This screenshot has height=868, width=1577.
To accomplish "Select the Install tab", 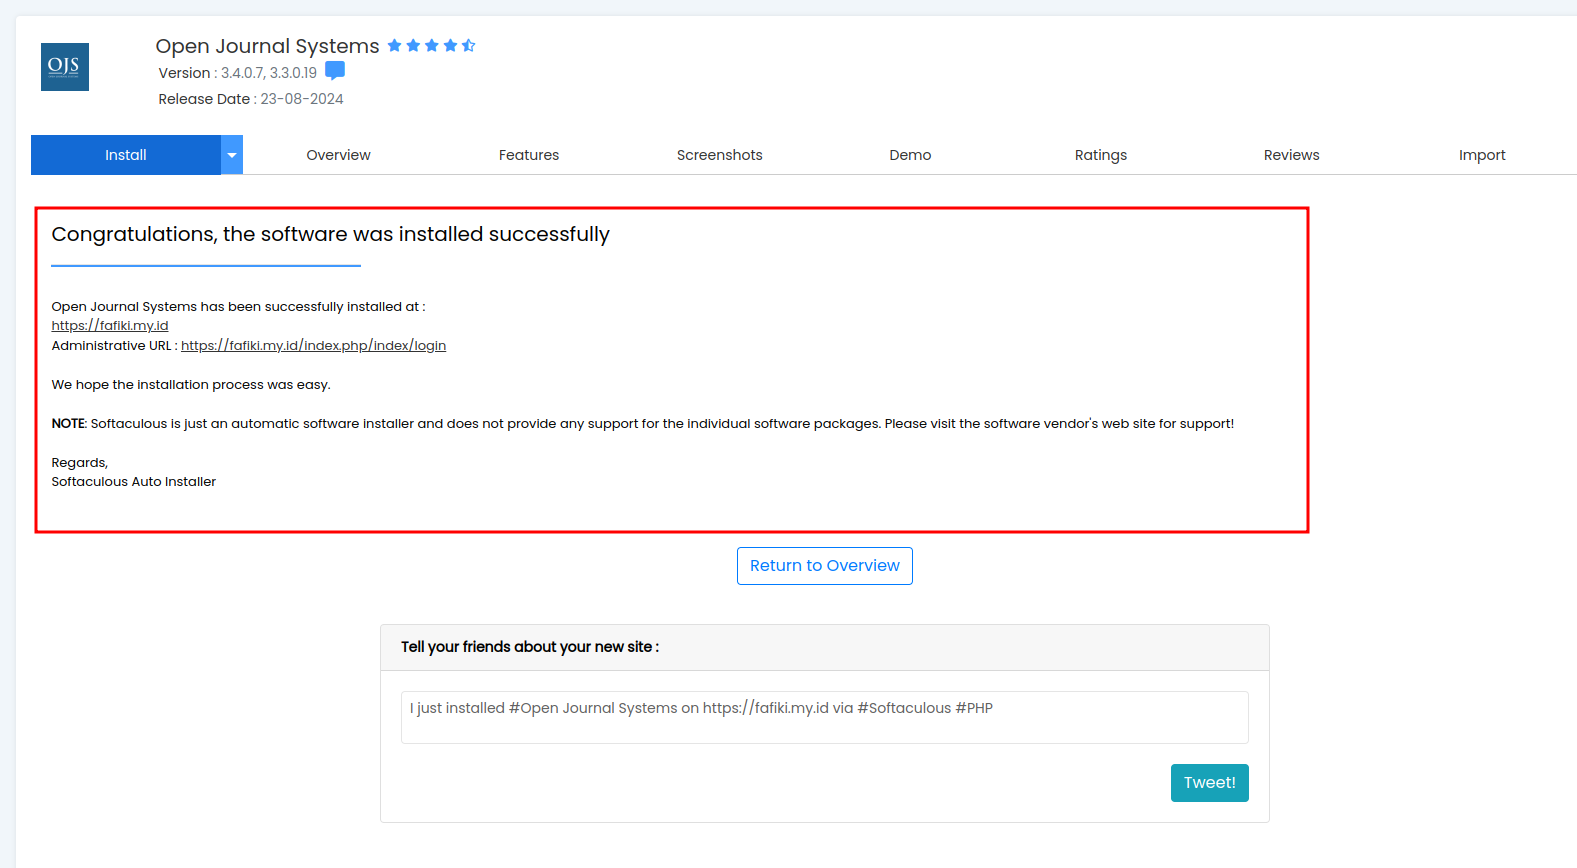I will point(126,155).
